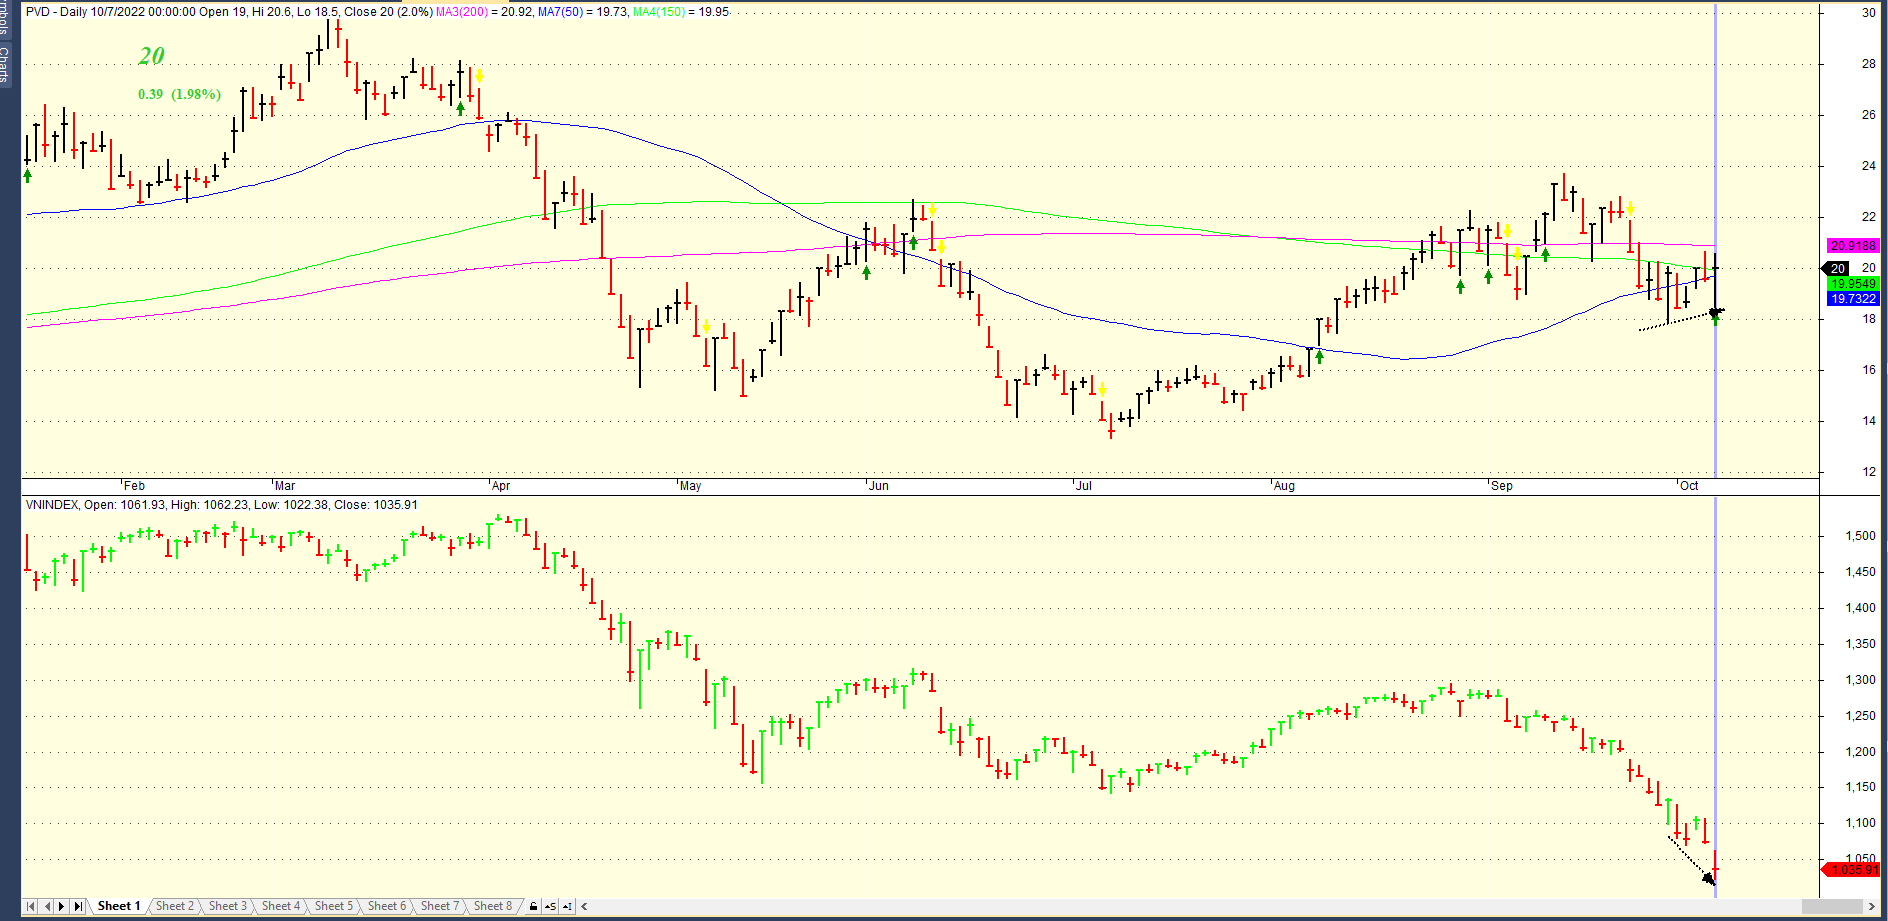This screenshot has width=1888, height=921.
Task: Toggle the chart lock icon
Action: [x=533, y=906]
